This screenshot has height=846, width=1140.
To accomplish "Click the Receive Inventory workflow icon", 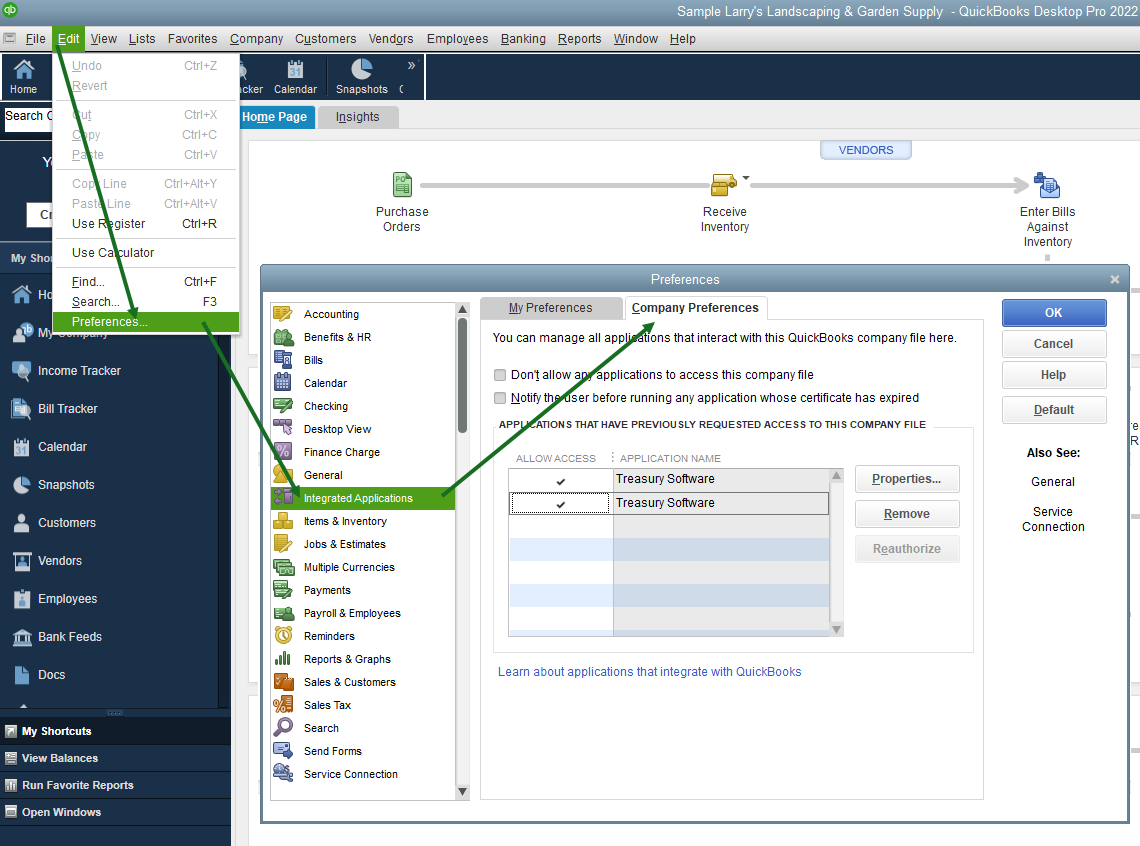I will tap(723, 185).
